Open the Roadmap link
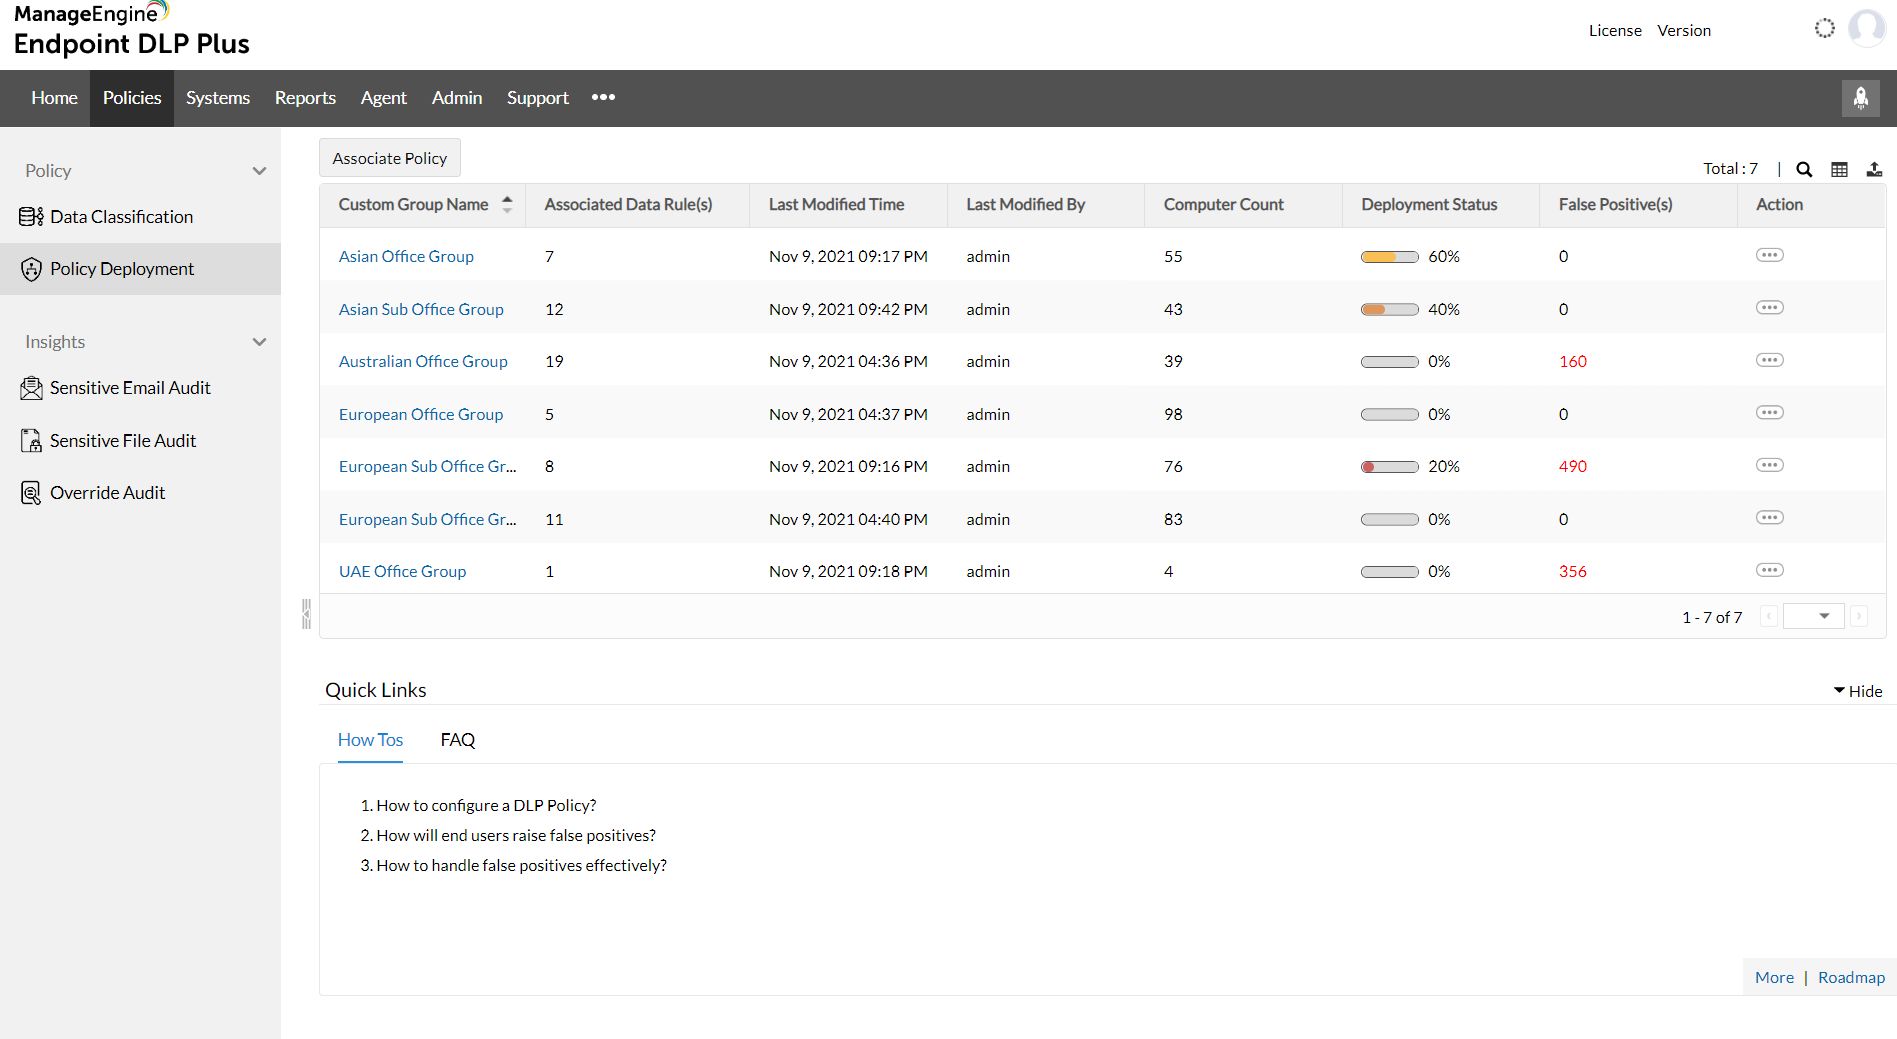Screen dimensions: 1897x1039 coord(1851,977)
